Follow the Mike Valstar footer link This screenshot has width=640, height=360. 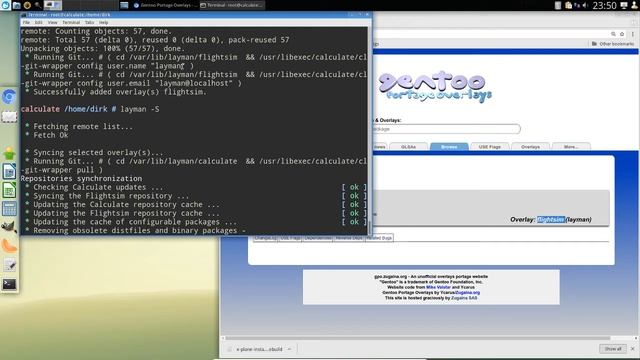coord(438,287)
